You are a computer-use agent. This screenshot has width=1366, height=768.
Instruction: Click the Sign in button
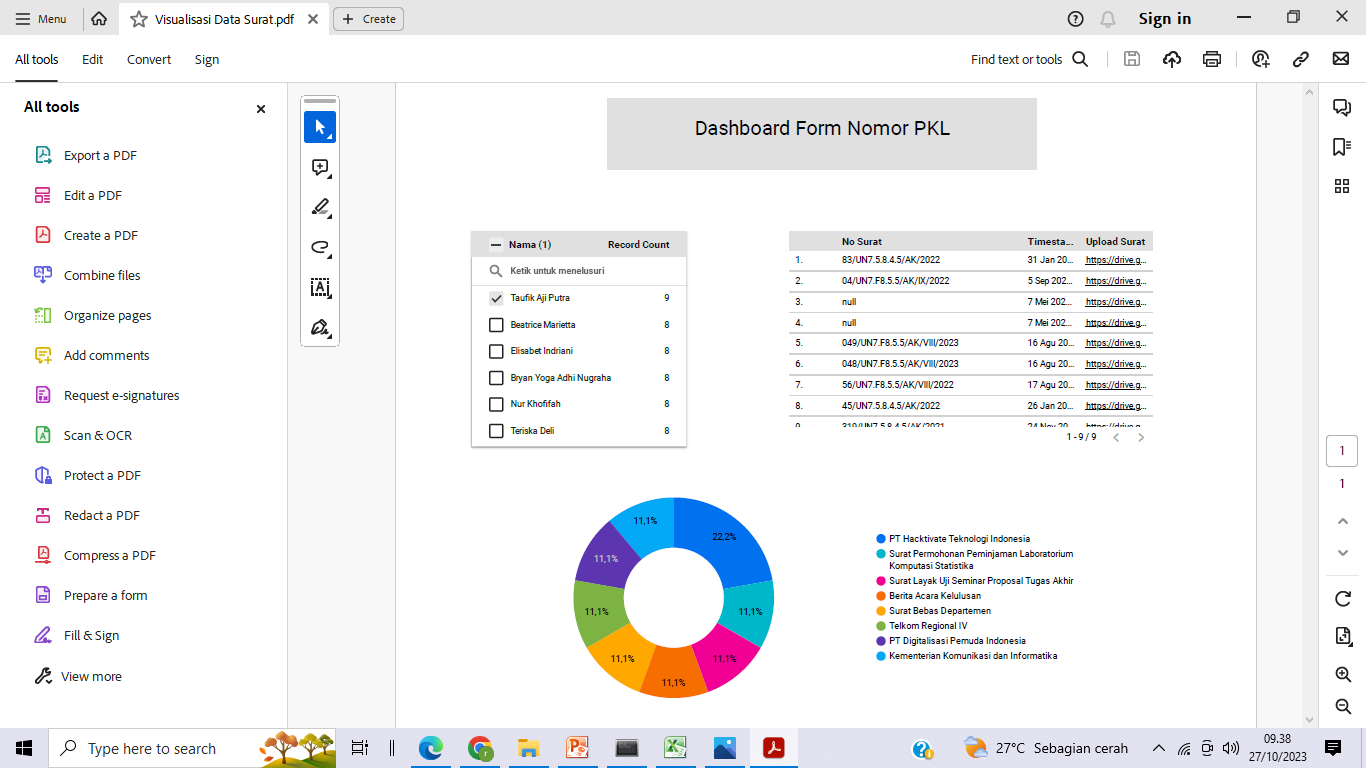coord(1165,19)
